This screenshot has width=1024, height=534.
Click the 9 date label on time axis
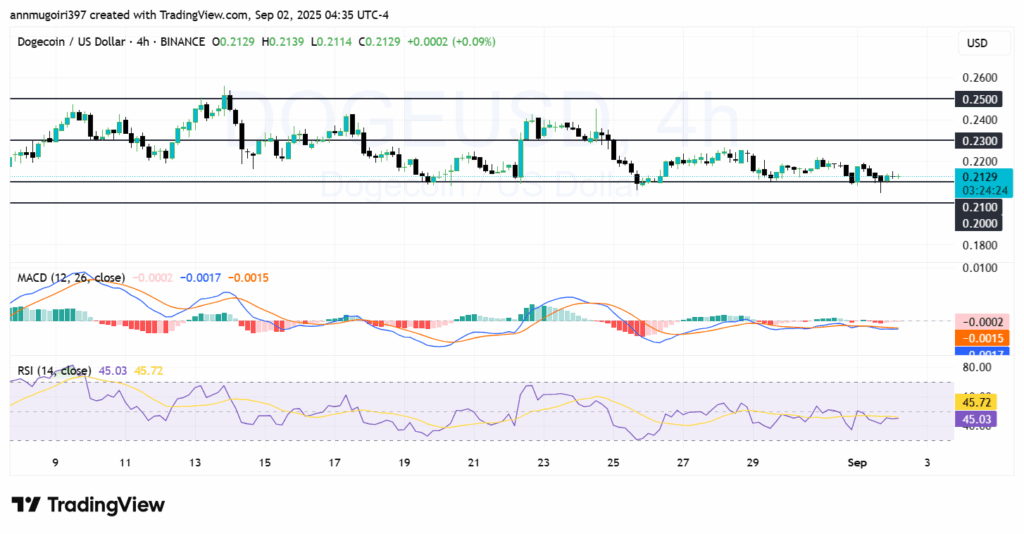click(x=56, y=463)
